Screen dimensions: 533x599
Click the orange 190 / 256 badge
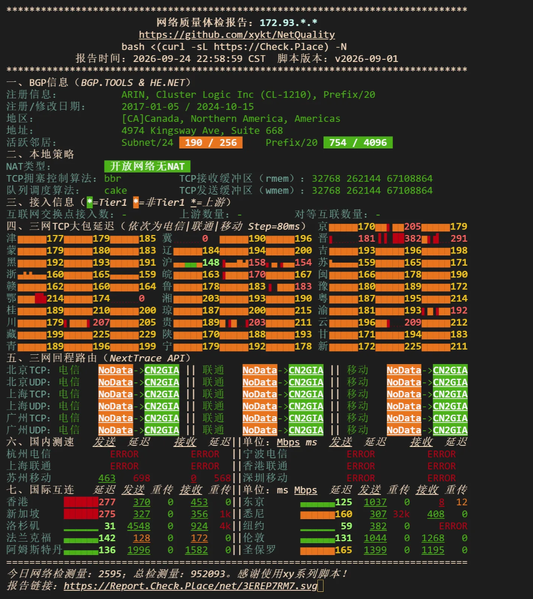click(x=211, y=142)
